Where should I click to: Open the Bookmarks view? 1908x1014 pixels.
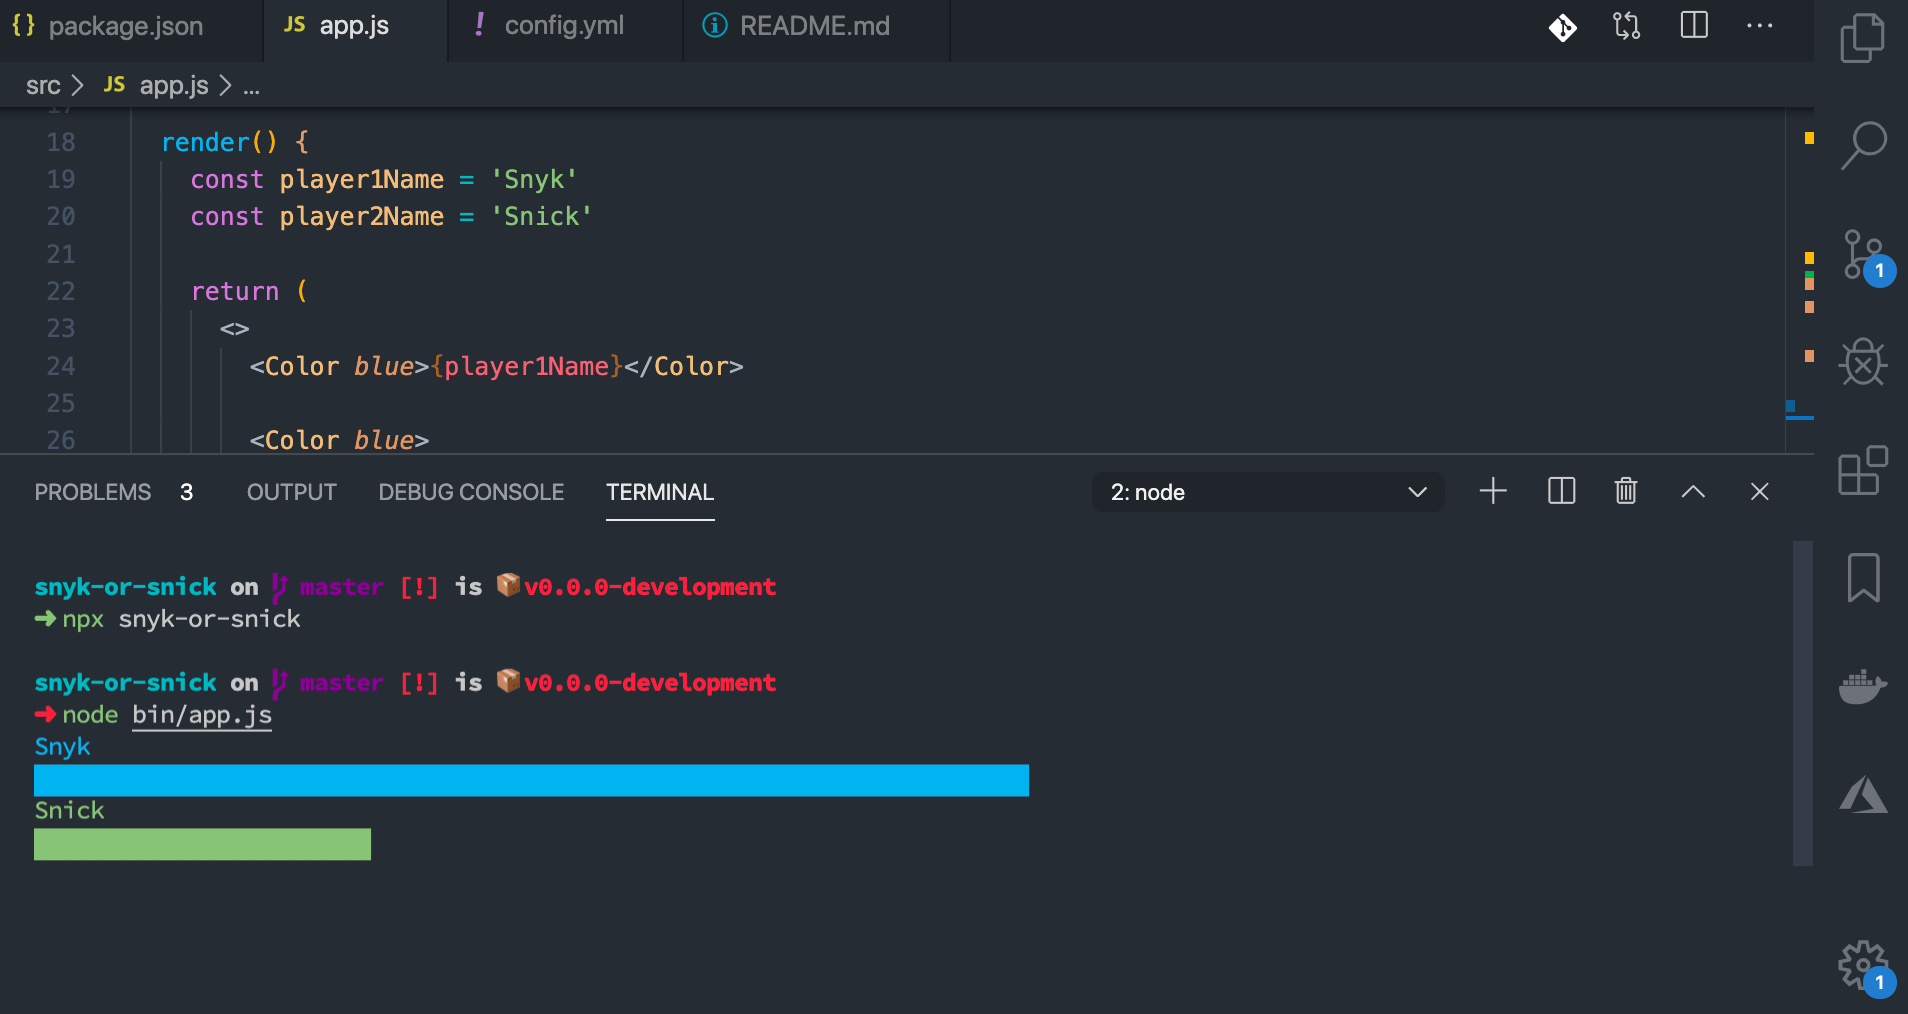click(1863, 578)
